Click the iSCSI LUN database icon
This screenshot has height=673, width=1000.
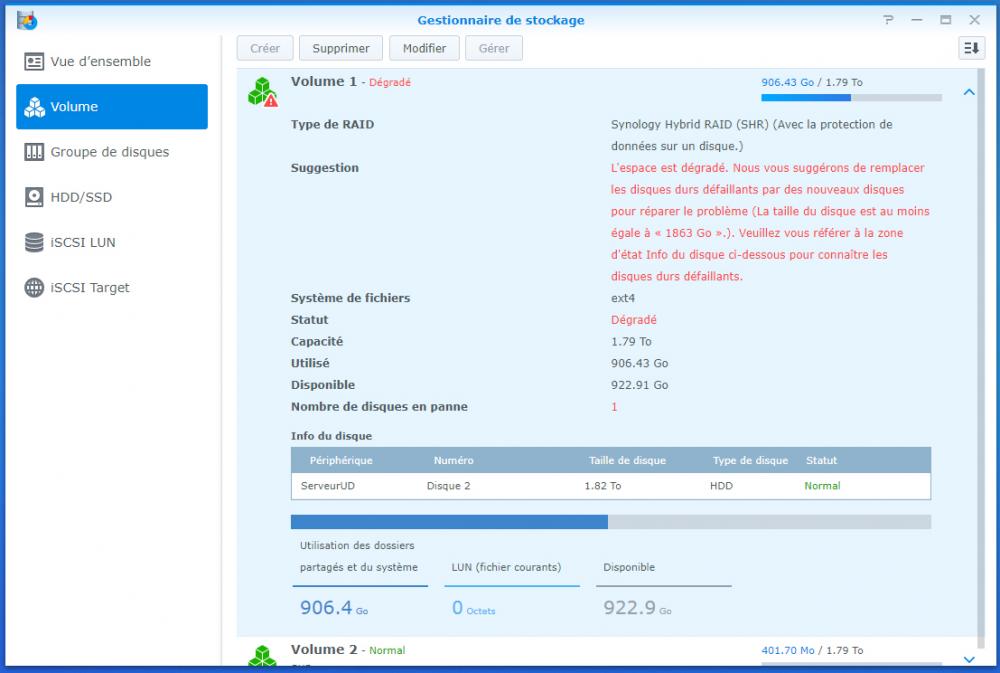pos(34,242)
